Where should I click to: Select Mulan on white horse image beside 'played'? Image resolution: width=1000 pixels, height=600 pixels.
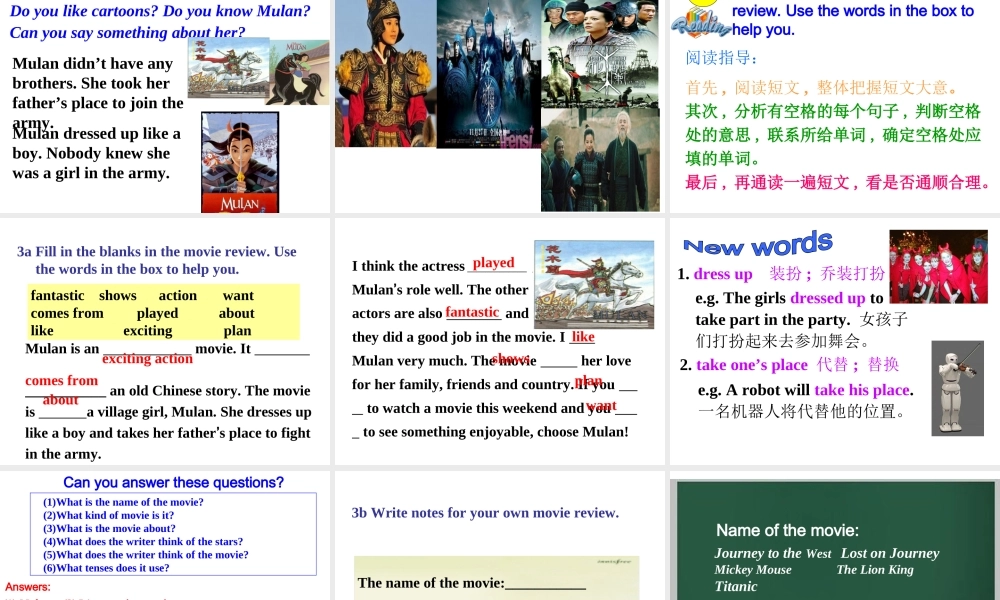594,284
